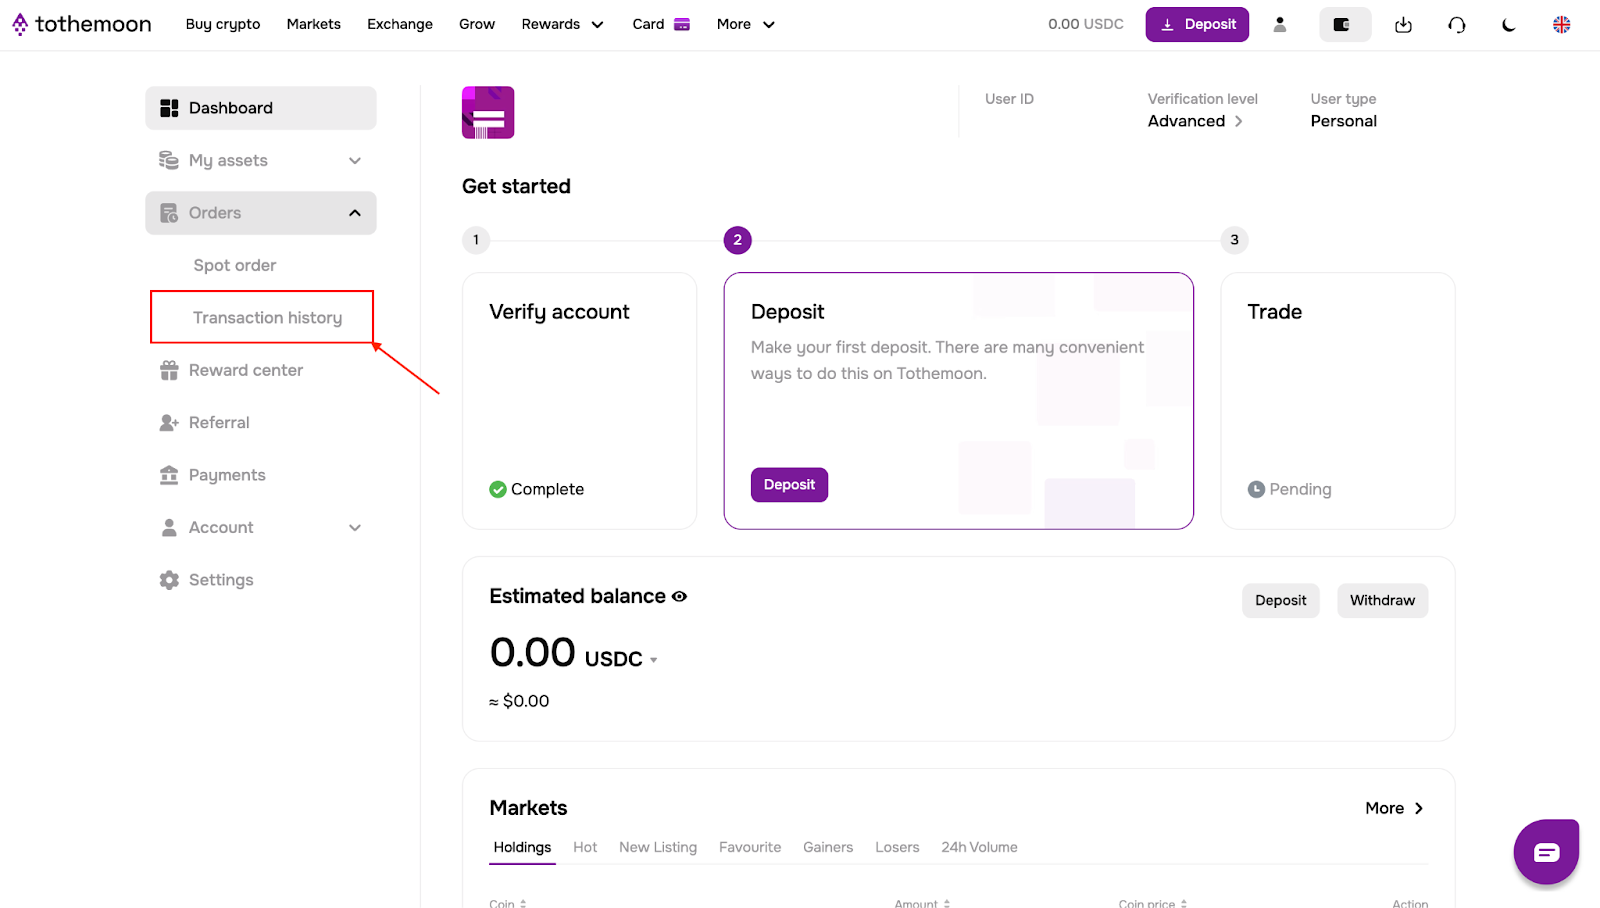The width and height of the screenshot is (1600, 908).
Task: Click the Referral person-plus icon
Action: (x=169, y=423)
